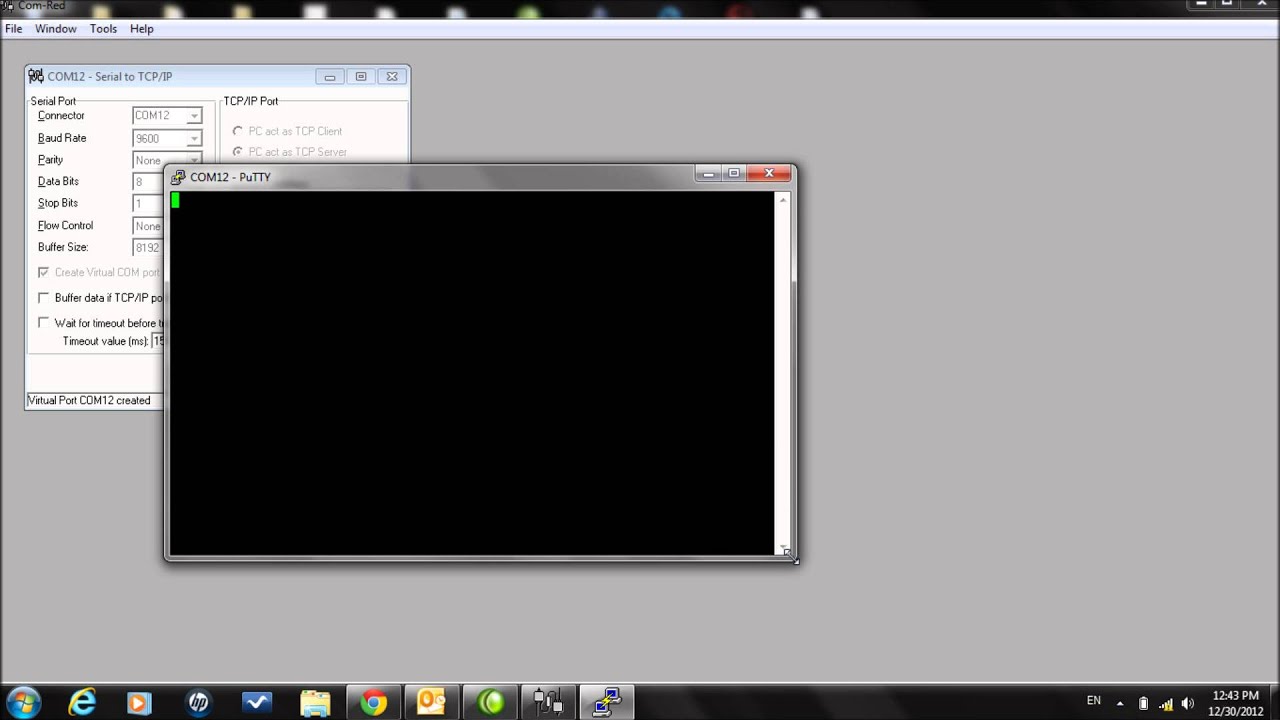Click the 'Parity' label
The height and width of the screenshot is (720, 1280).
click(50, 160)
